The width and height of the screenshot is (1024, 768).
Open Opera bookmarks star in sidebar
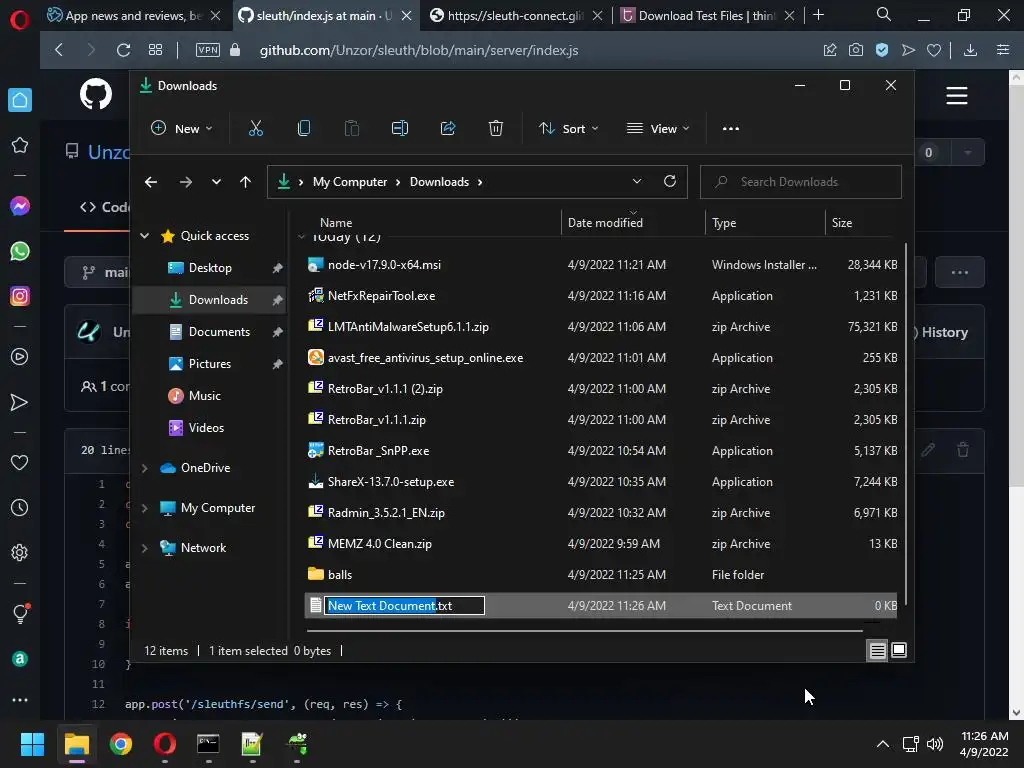20,145
